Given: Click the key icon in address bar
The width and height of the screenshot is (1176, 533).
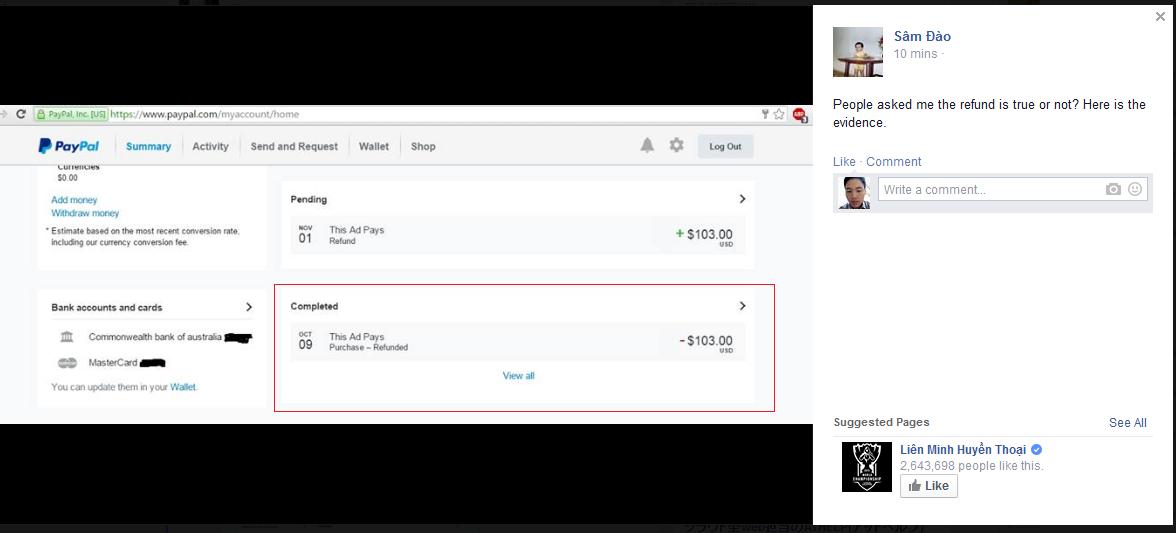Looking at the screenshot, I should coord(766,114).
